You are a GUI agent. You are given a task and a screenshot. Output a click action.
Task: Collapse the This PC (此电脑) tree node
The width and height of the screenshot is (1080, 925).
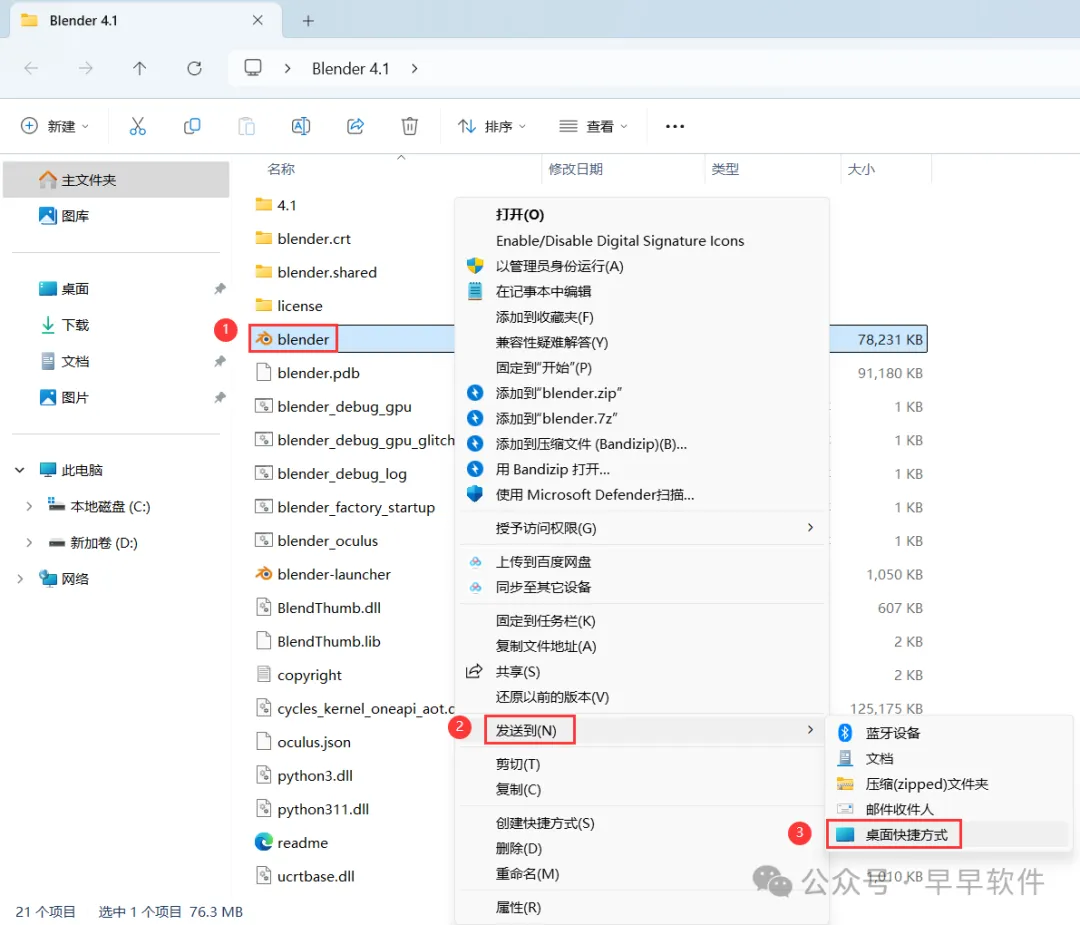[20, 470]
